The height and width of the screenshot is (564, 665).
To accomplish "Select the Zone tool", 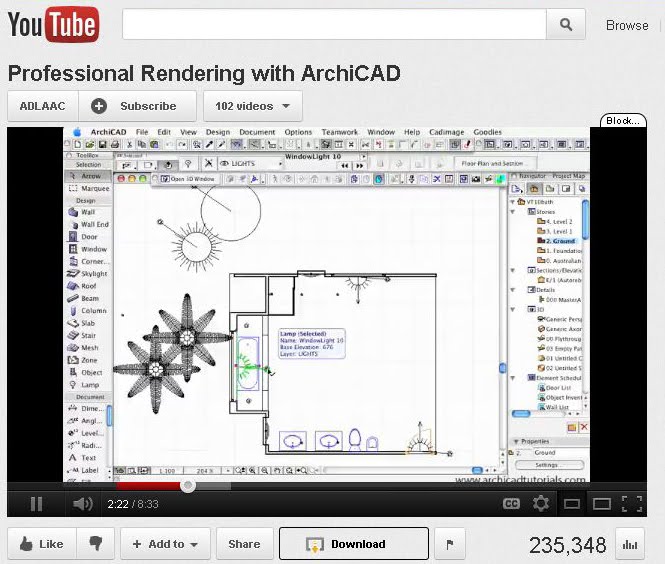I will click(x=83, y=360).
